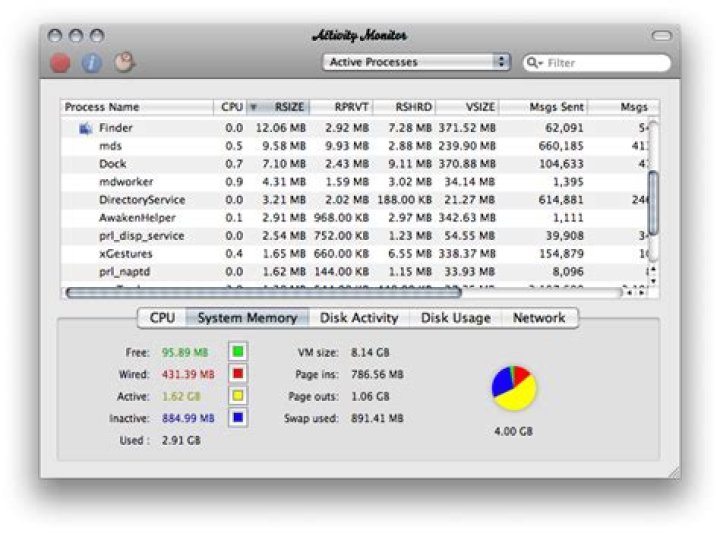This screenshot has height=533, width=720.
Task: Click the red Quit Process icon
Action: click(60, 63)
